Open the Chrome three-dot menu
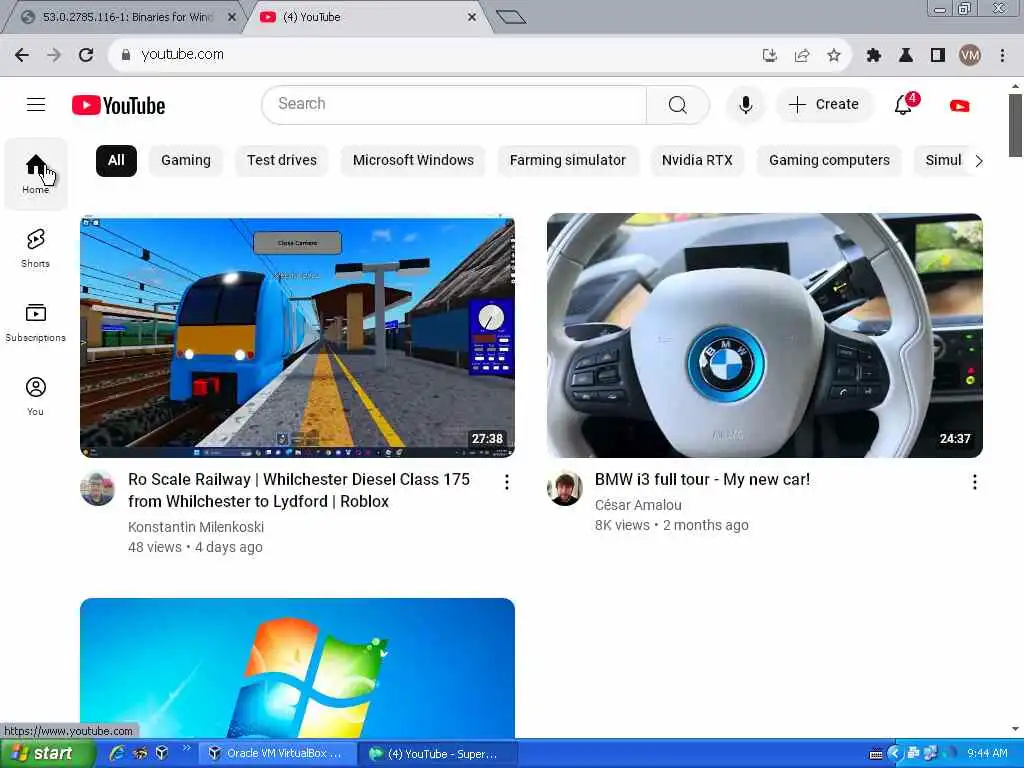Image resolution: width=1024 pixels, height=768 pixels. coord(1002,56)
